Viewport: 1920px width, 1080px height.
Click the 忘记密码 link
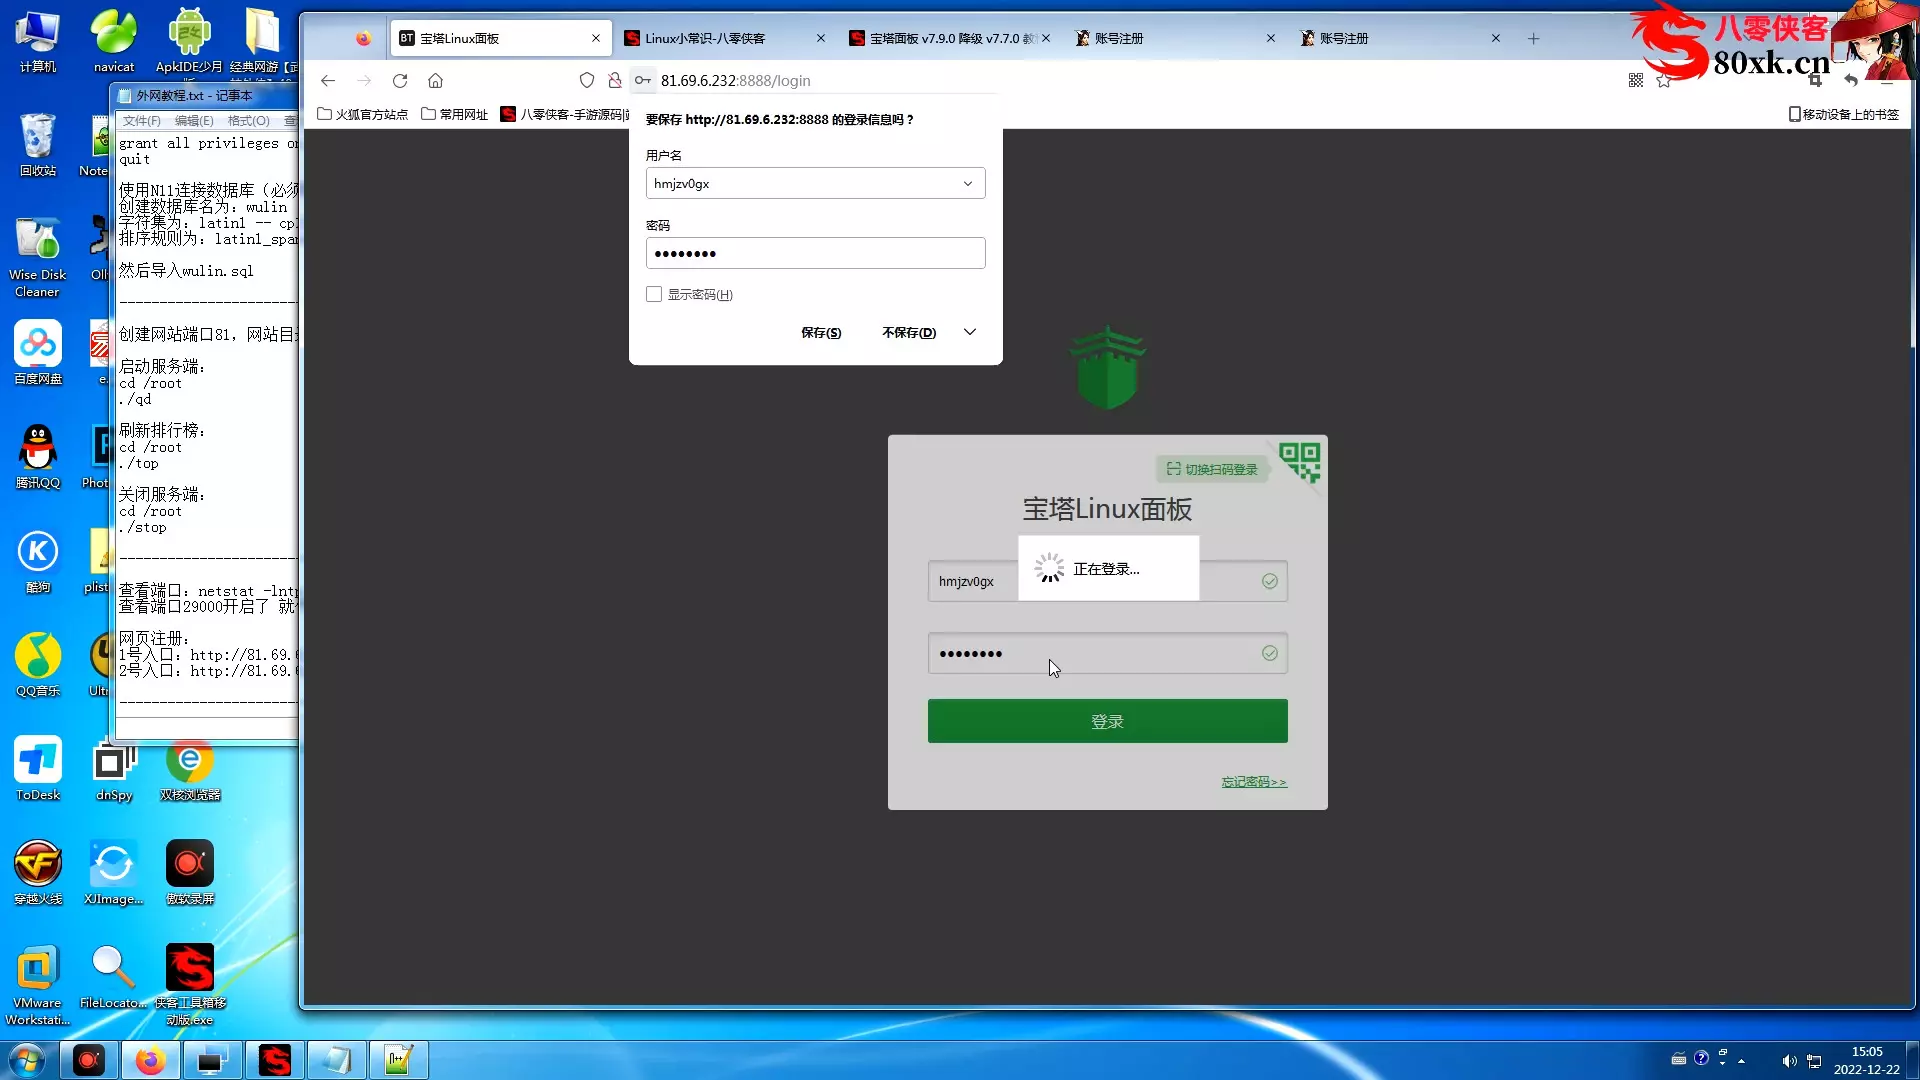(1253, 782)
